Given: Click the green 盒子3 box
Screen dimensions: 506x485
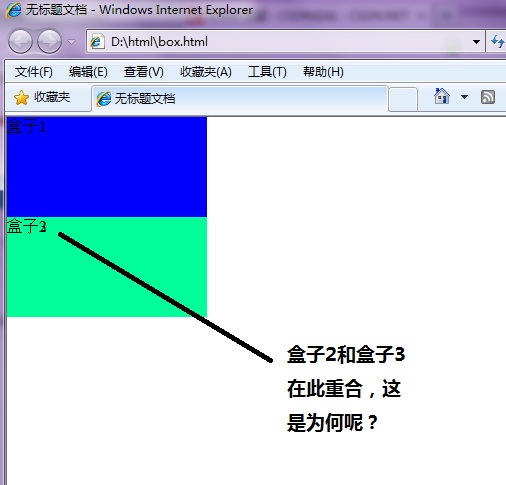Looking at the screenshot, I should point(107,267).
